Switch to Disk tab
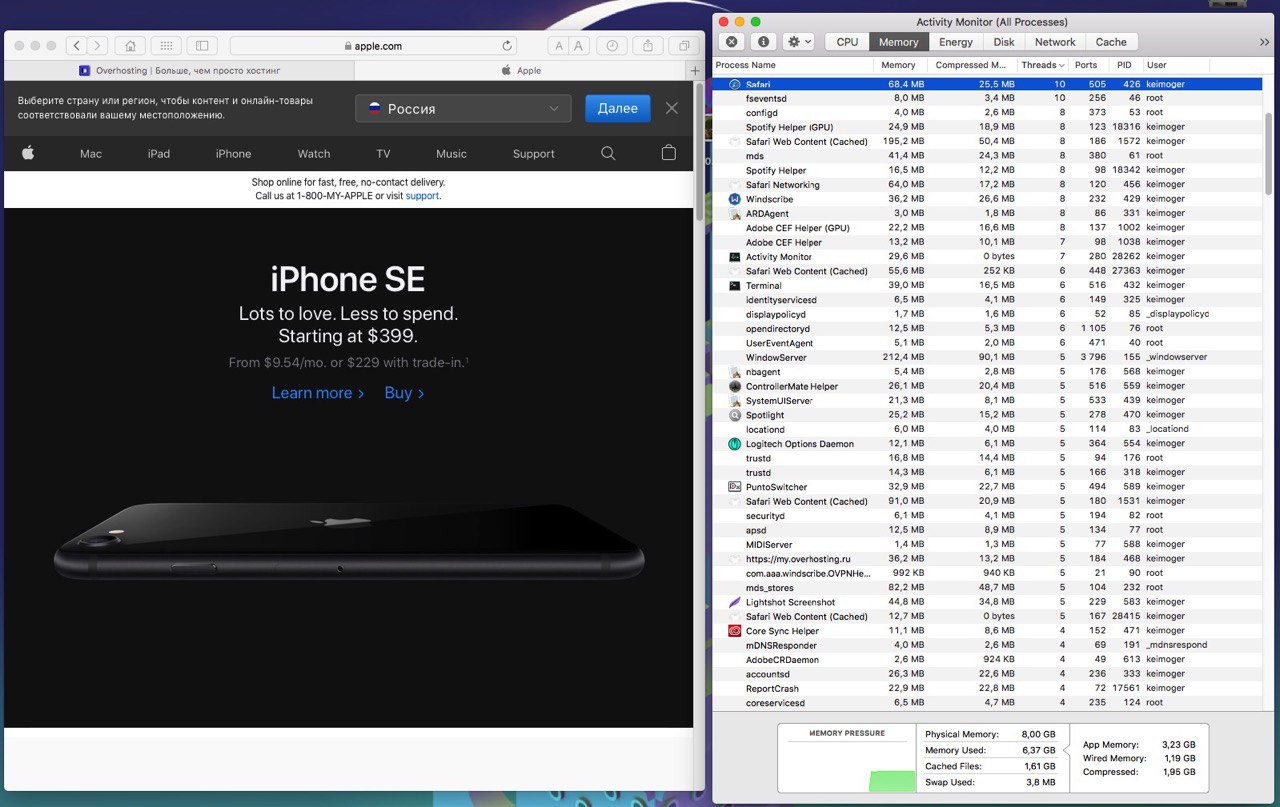The width and height of the screenshot is (1280, 807). (x=1004, y=42)
